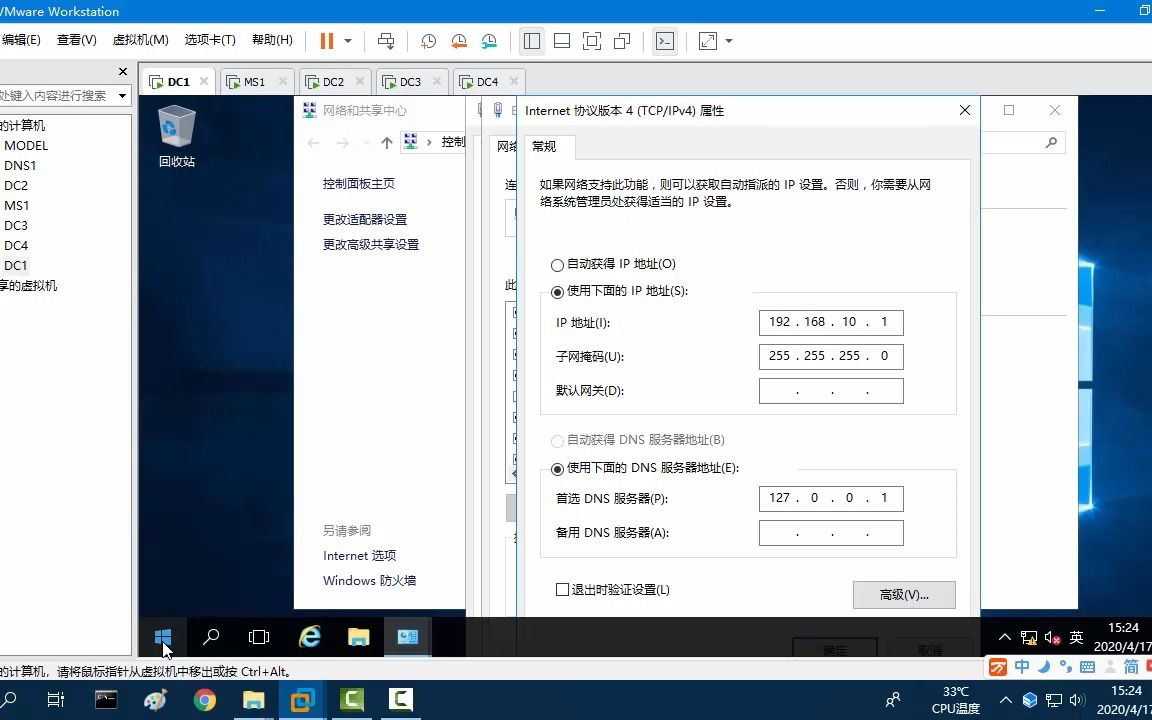Viewport: 1152px width, 720px height.
Task: Click the VMware Workstation host taskbar icon
Action: 302,700
